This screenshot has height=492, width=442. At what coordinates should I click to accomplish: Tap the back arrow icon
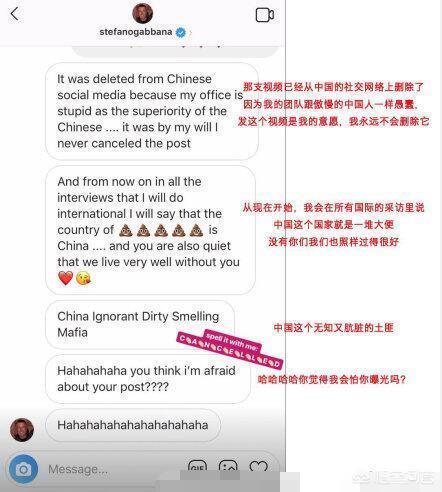click(14, 14)
